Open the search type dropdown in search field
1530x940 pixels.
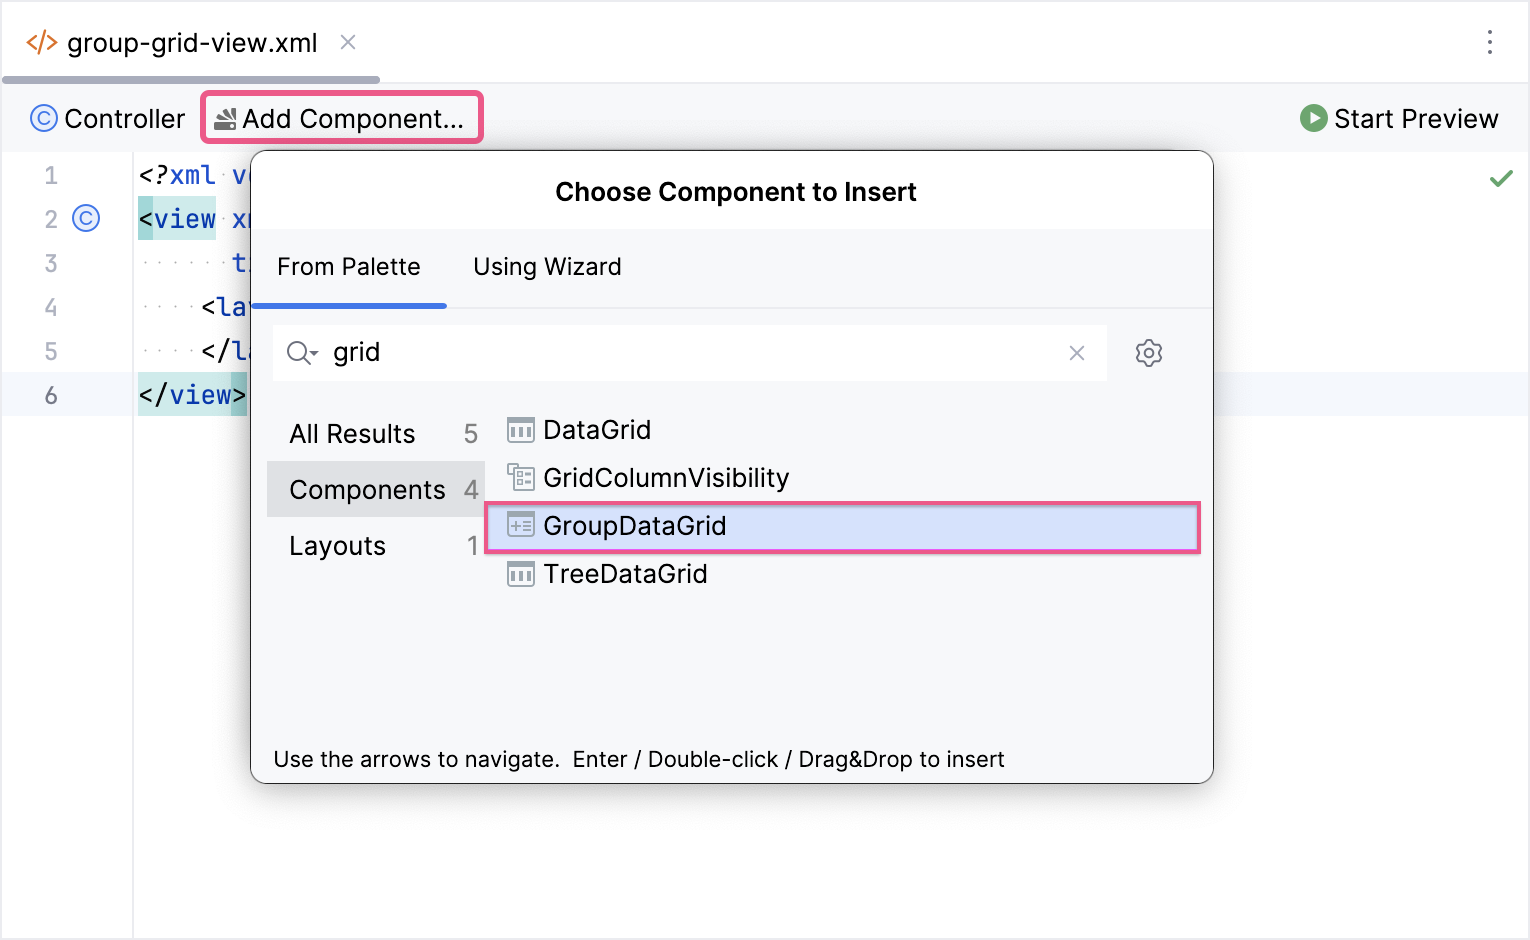point(301,352)
